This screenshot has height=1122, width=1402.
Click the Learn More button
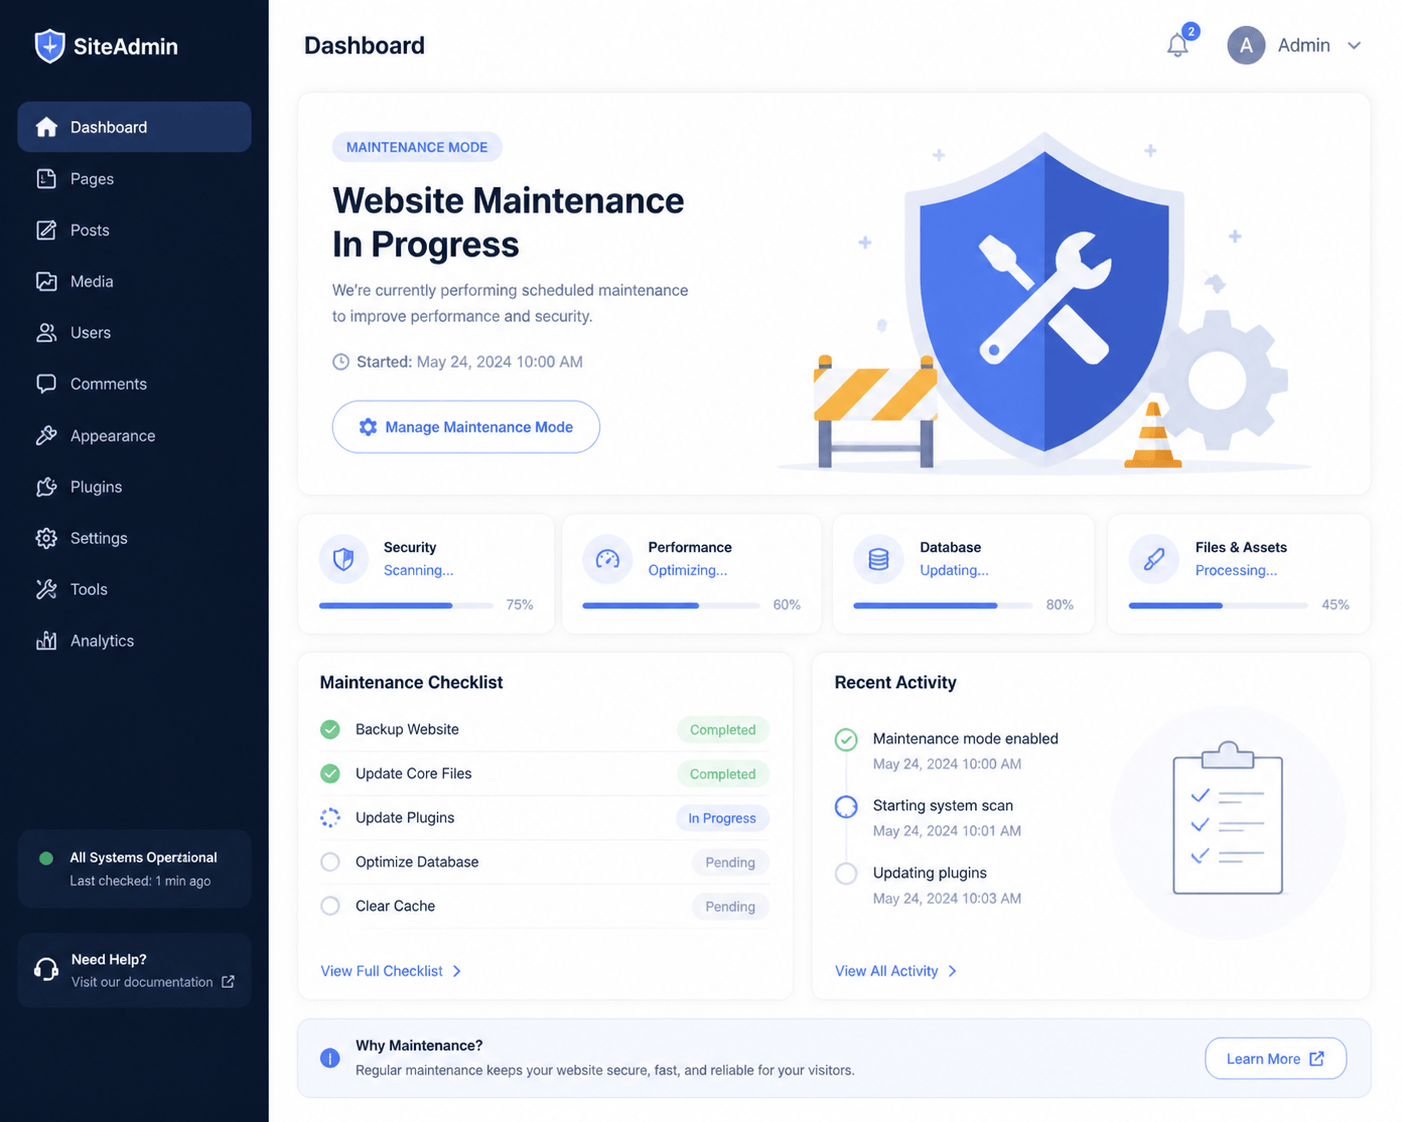[x=1275, y=1059]
